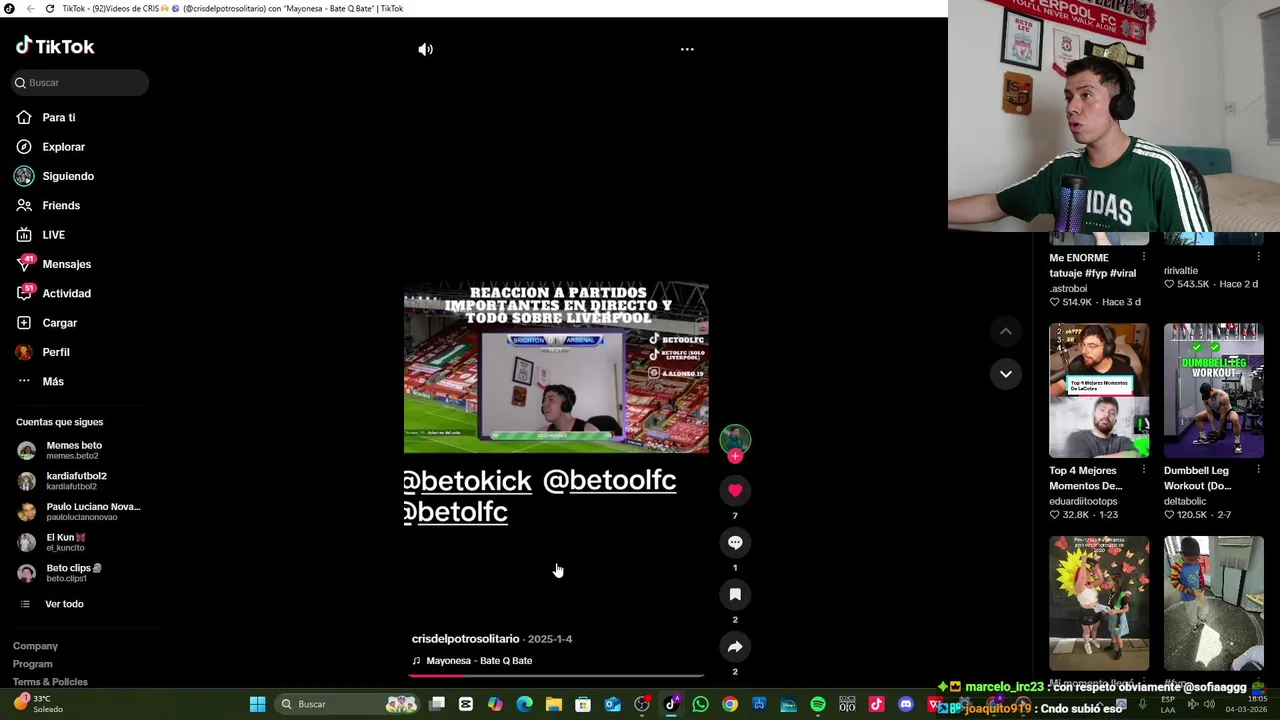Open Task View from taskbar
This screenshot has width=1280, height=720.
437,704
